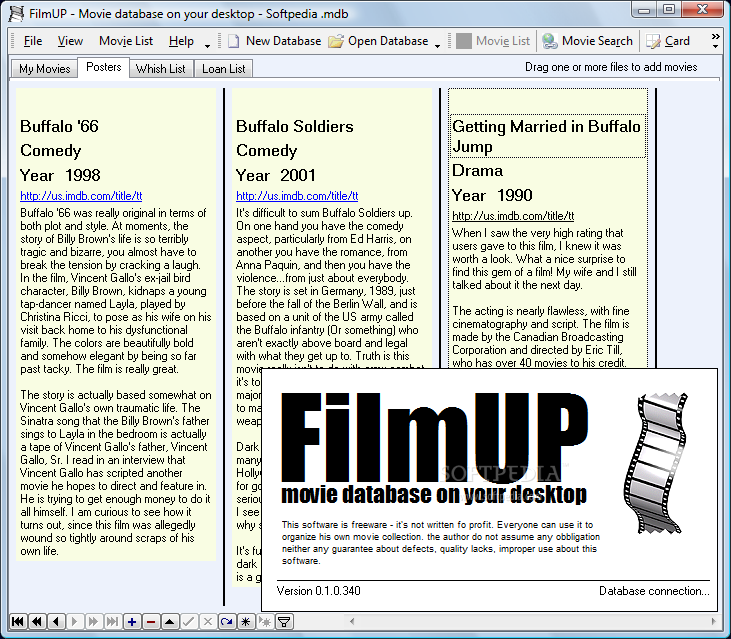Open the Buffalo Soldiers IMDb link
Screen dimensions: 731x639
click(x=297, y=196)
